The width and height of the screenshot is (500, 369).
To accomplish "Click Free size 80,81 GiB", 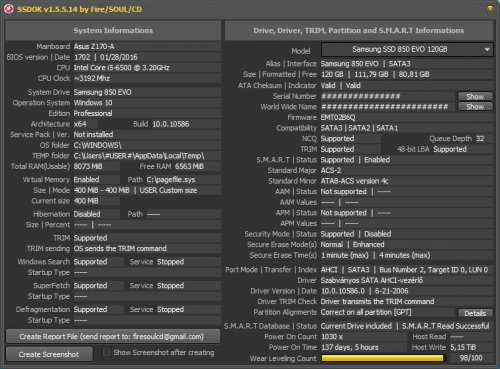I will pyautogui.click(x=414, y=74).
